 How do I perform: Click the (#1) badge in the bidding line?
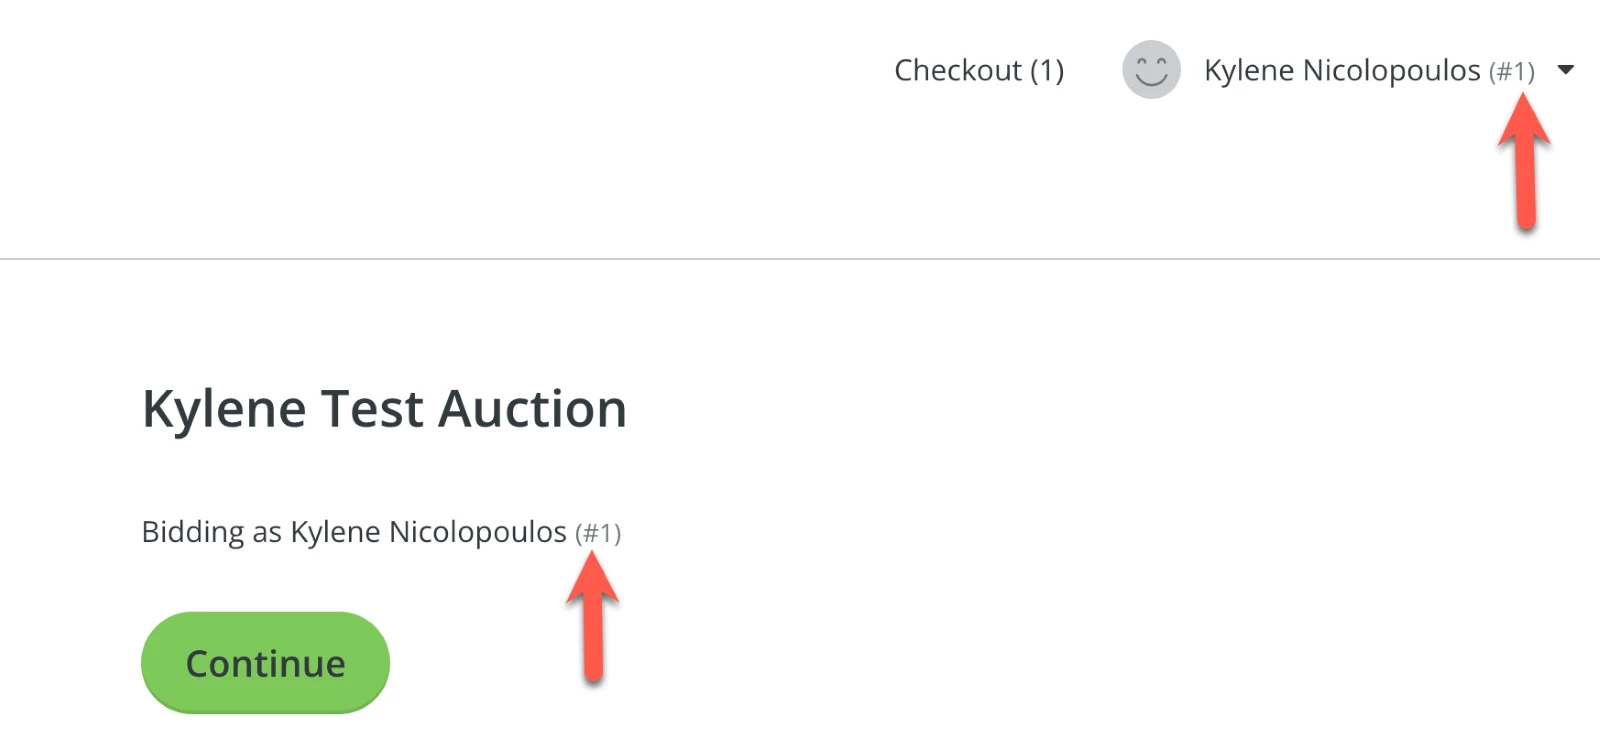(x=599, y=532)
